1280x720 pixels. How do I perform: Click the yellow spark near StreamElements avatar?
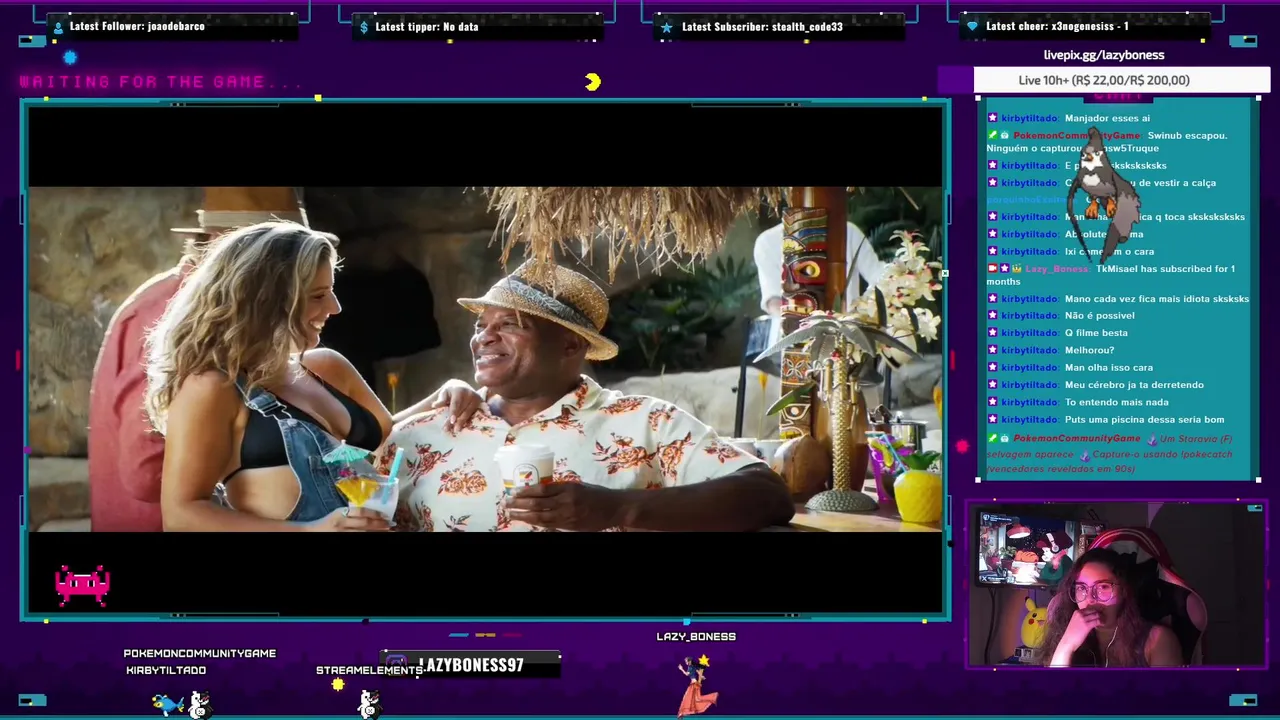338,685
